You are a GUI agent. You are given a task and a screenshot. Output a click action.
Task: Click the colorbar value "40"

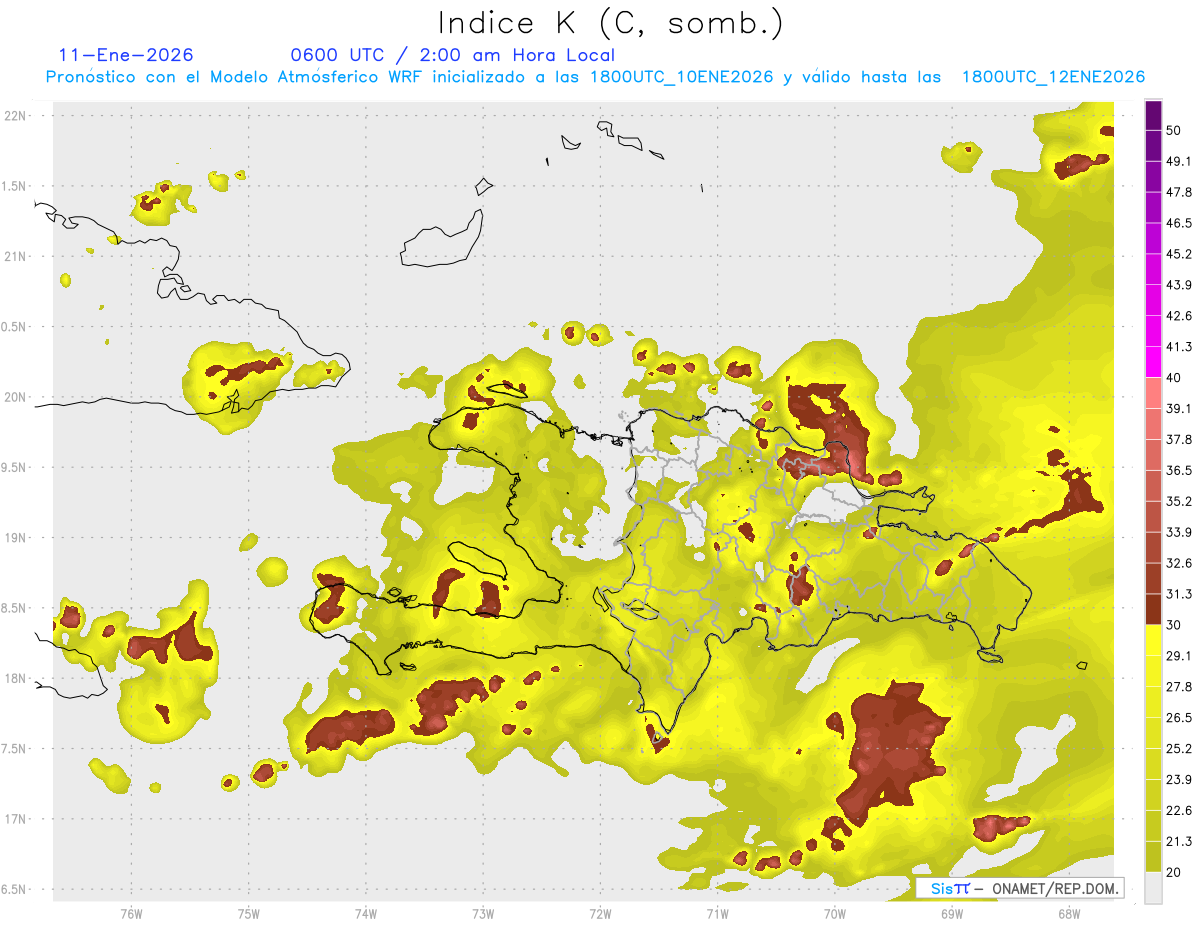click(1174, 378)
